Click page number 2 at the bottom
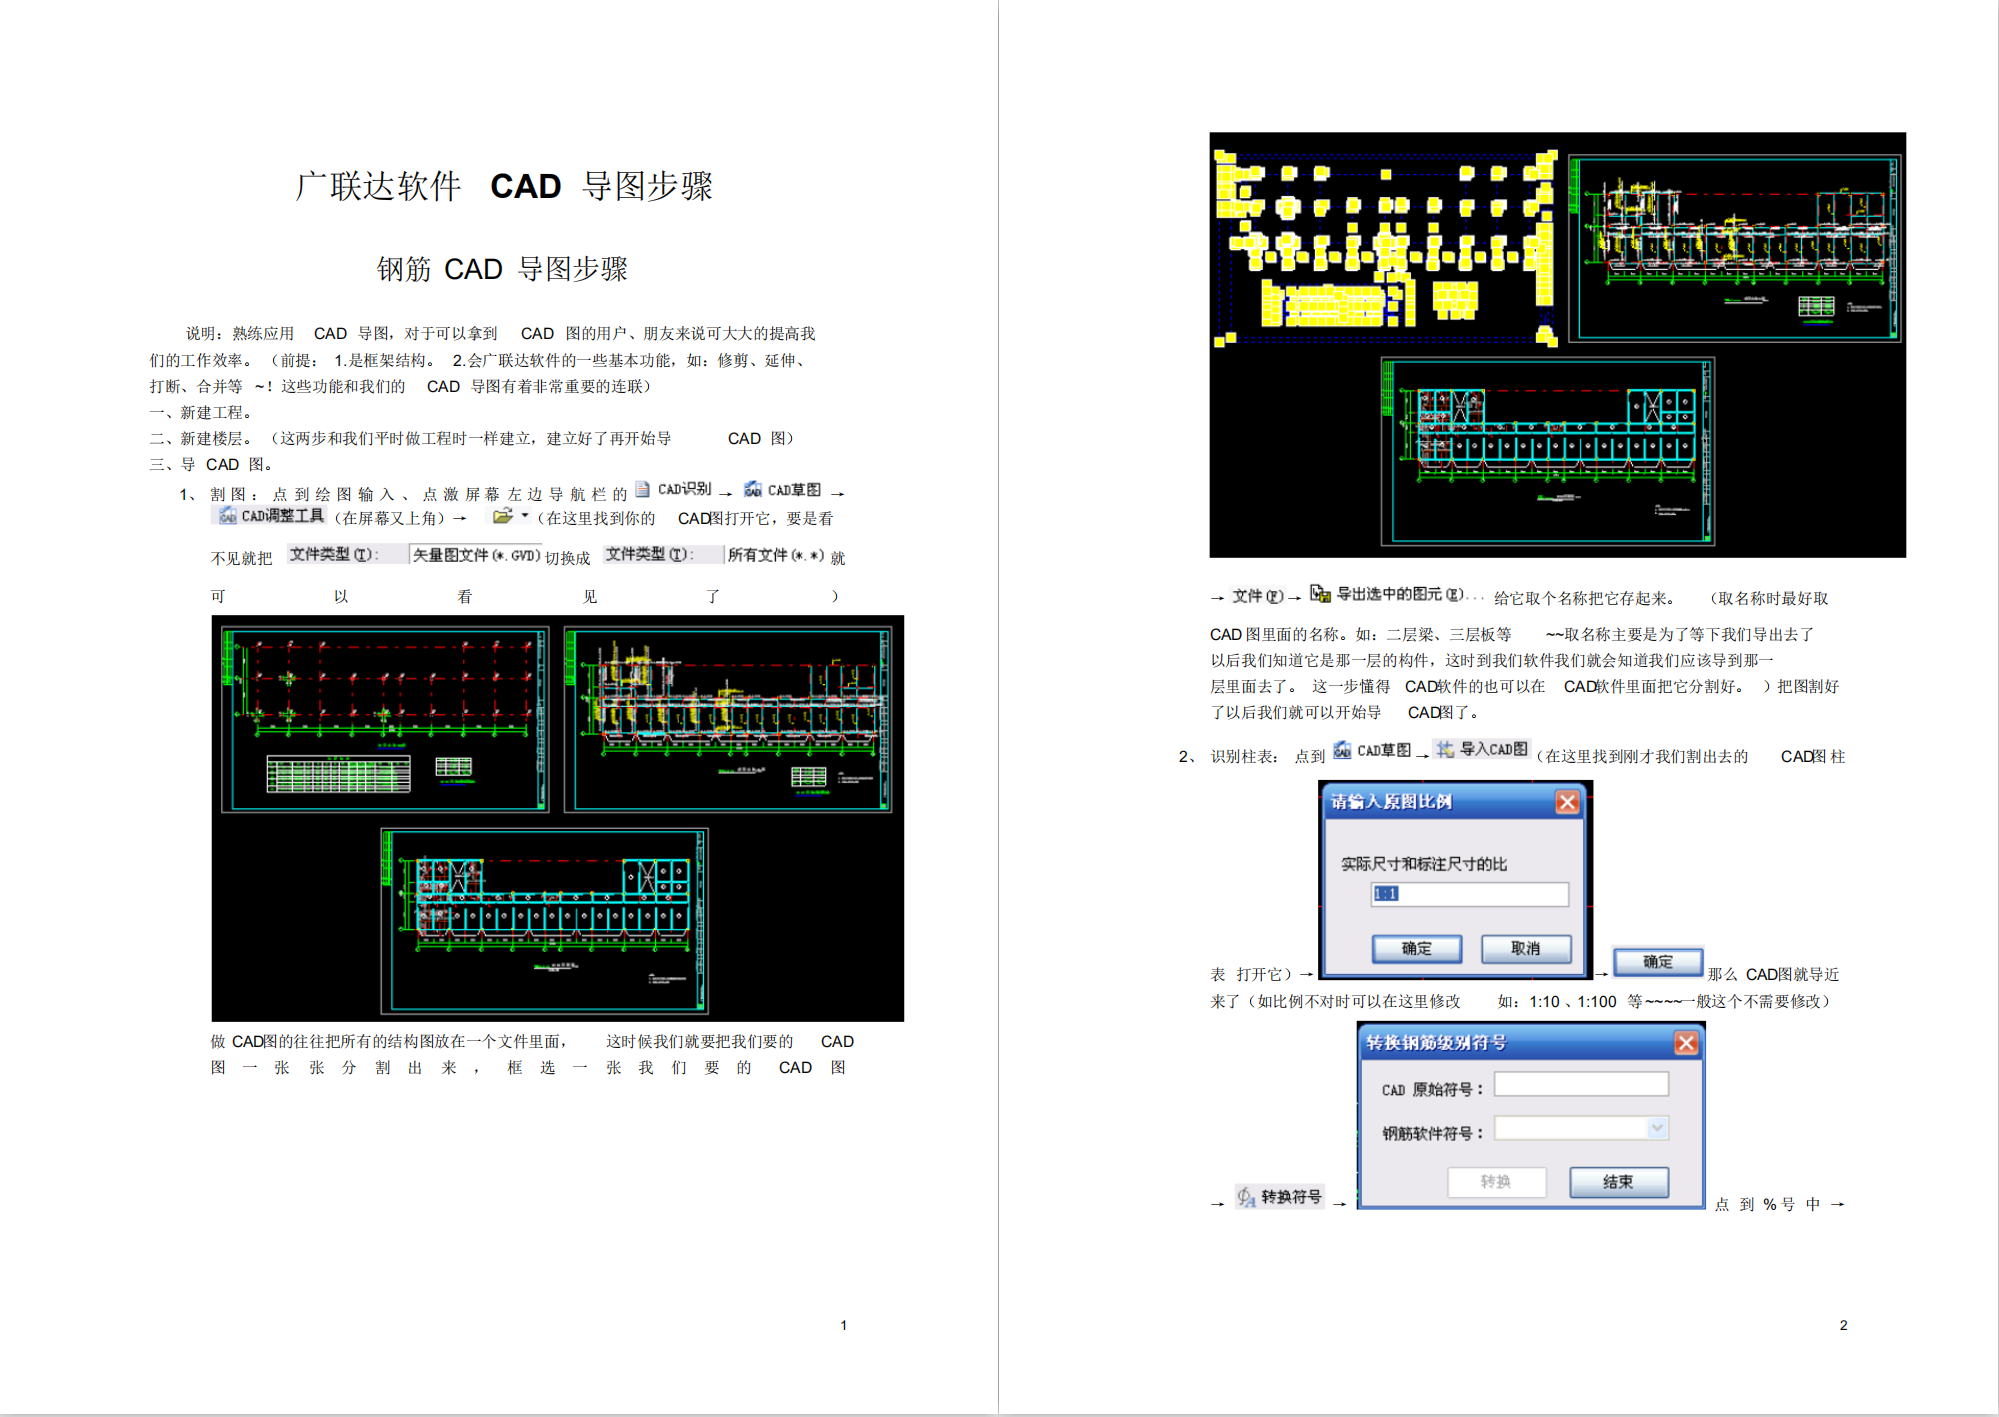 1843,1325
